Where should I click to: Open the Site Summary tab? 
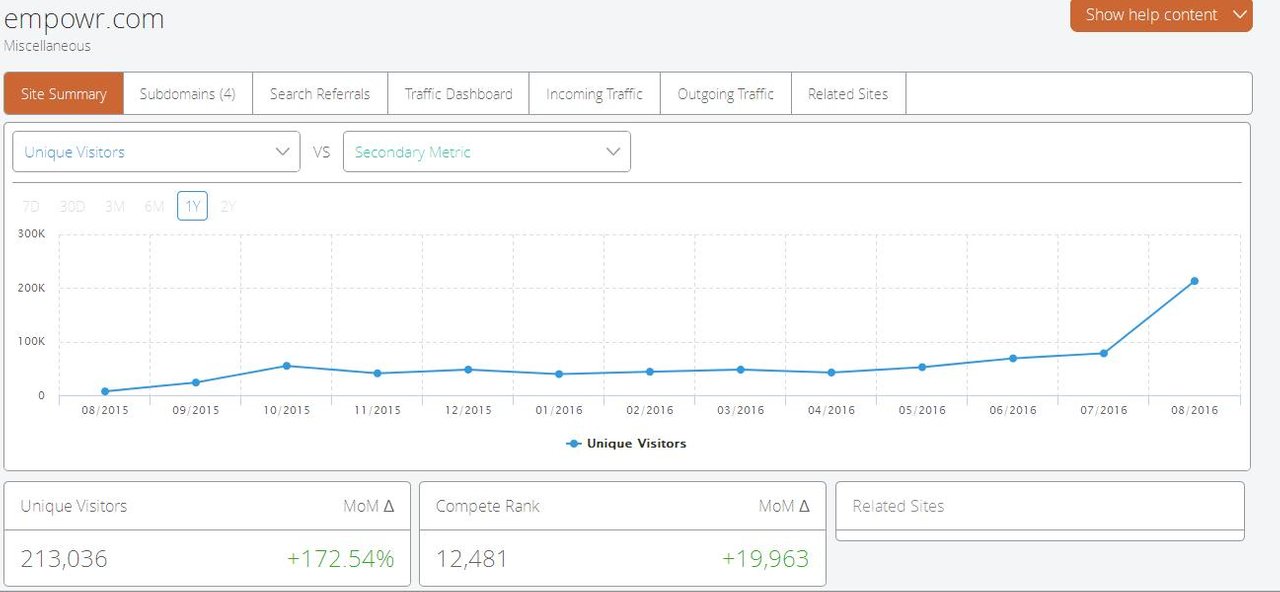tap(64, 94)
